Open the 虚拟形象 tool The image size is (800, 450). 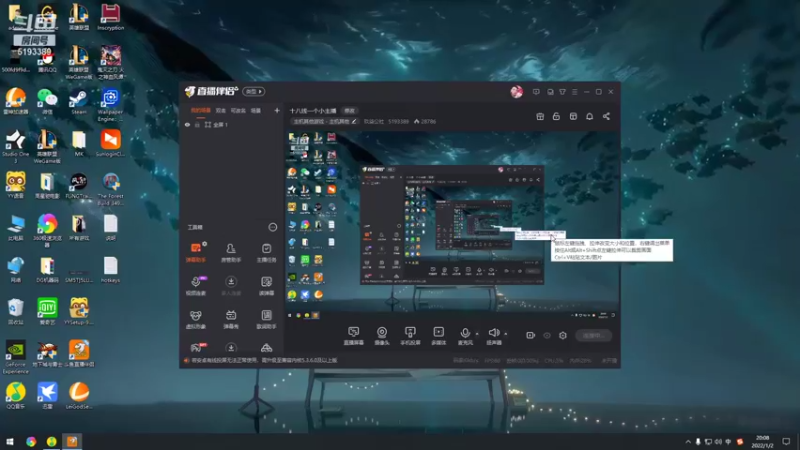pos(196,319)
